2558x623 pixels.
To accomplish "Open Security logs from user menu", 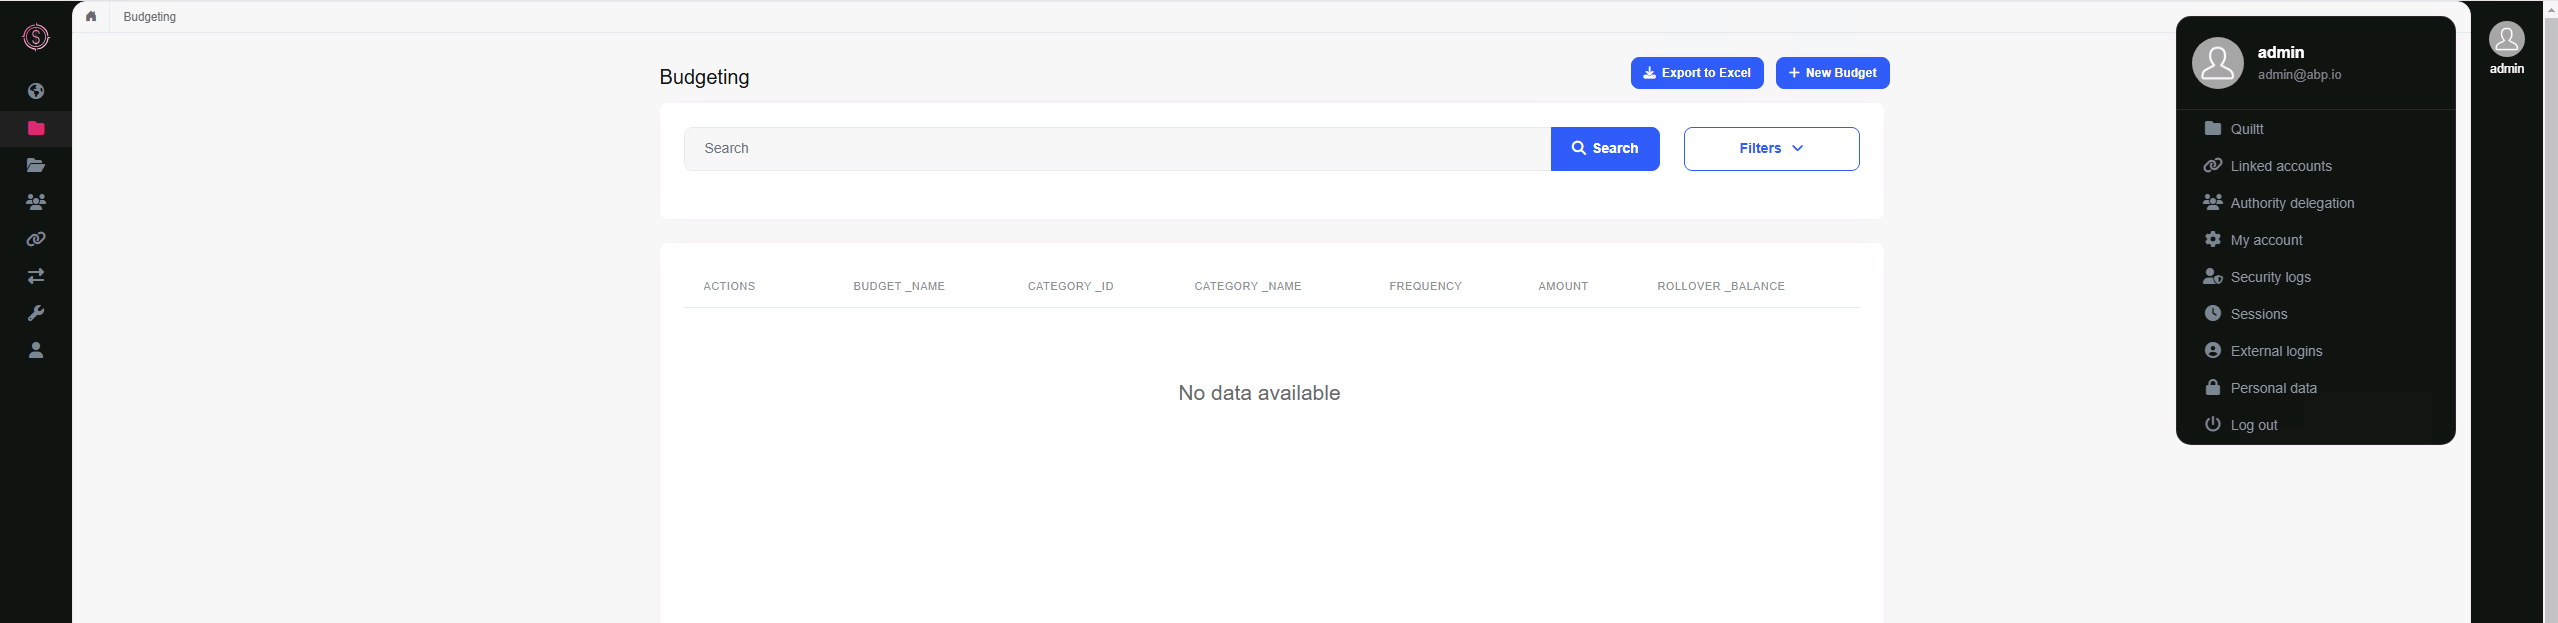I will (2270, 277).
